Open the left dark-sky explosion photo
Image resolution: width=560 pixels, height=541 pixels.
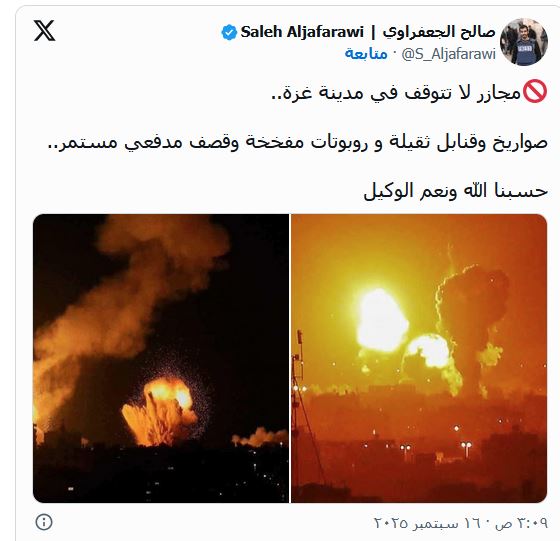click(x=161, y=358)
